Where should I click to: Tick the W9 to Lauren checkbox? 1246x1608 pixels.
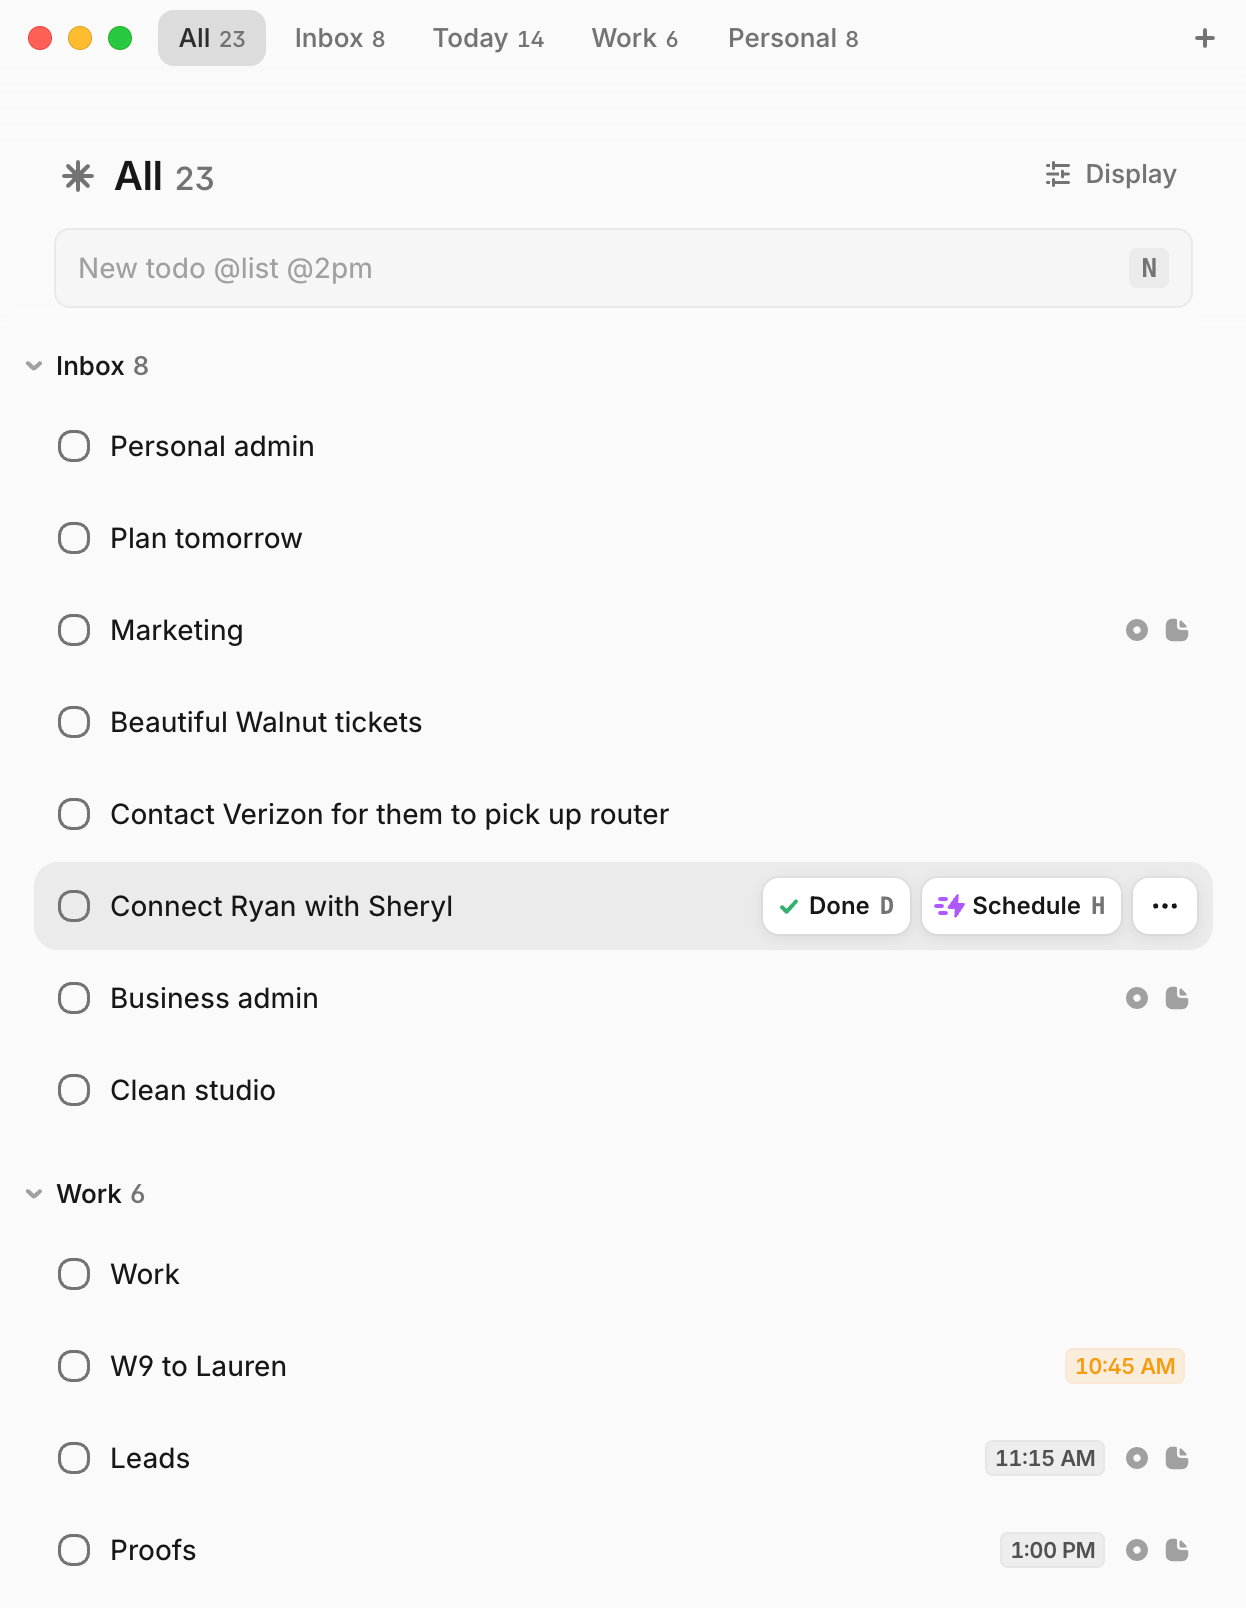point(74,1366)
